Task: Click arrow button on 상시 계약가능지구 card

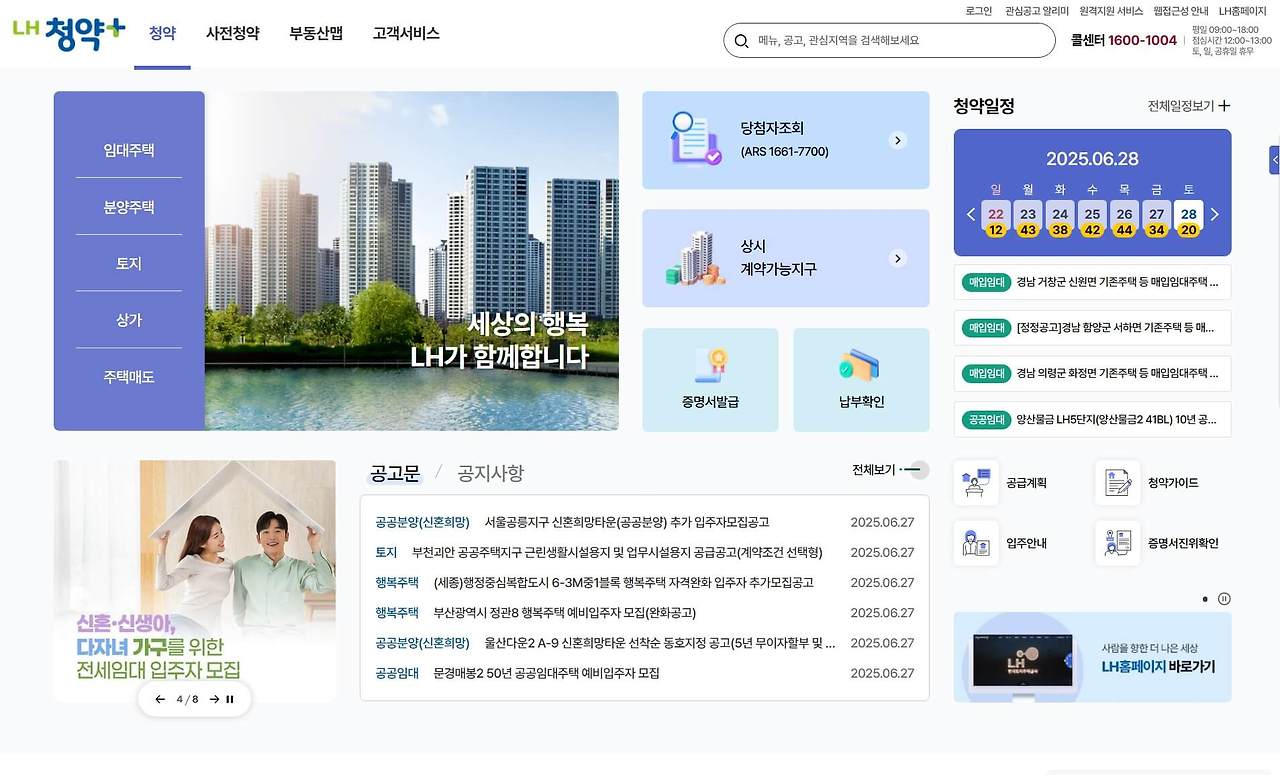Action: [898, 258]
